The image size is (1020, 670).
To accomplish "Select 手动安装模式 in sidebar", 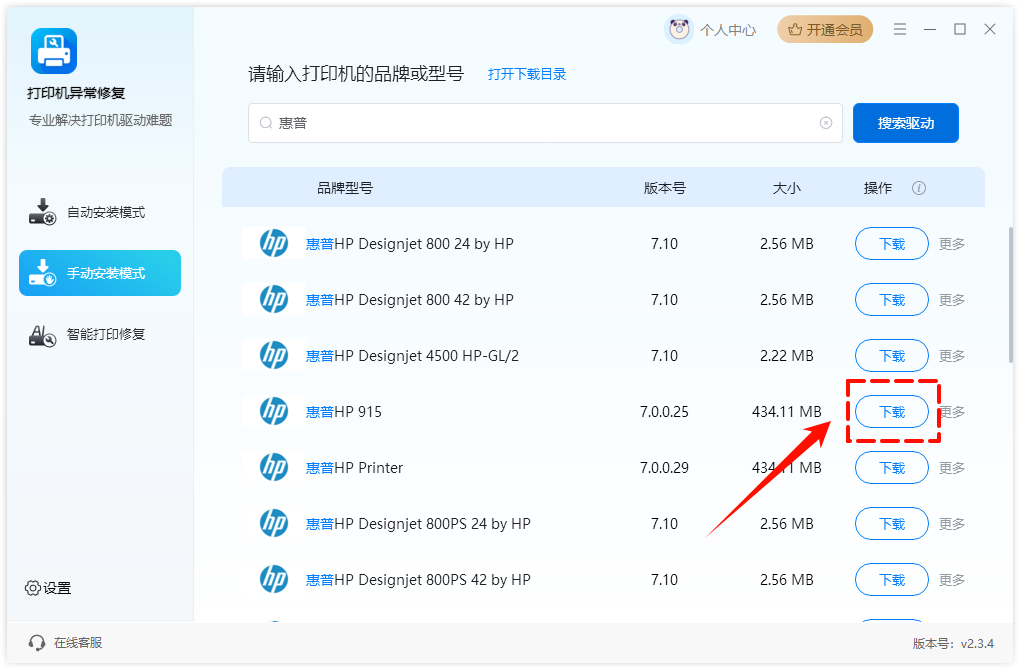I will pyautogui.click(x=100, y=273).
